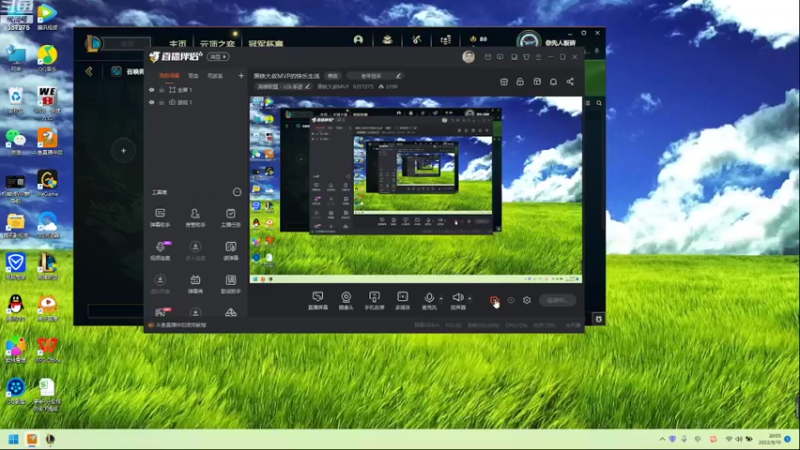
Task: Toggle the lock on 全屏 1 source
Action: (x=162, y=90)
